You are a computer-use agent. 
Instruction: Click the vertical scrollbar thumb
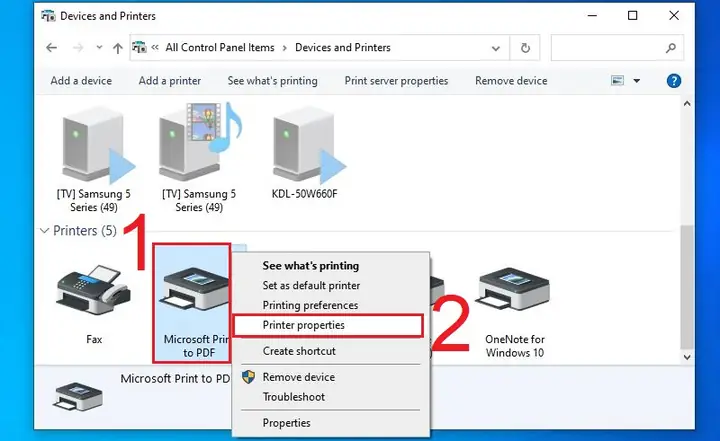coord(687,287)
